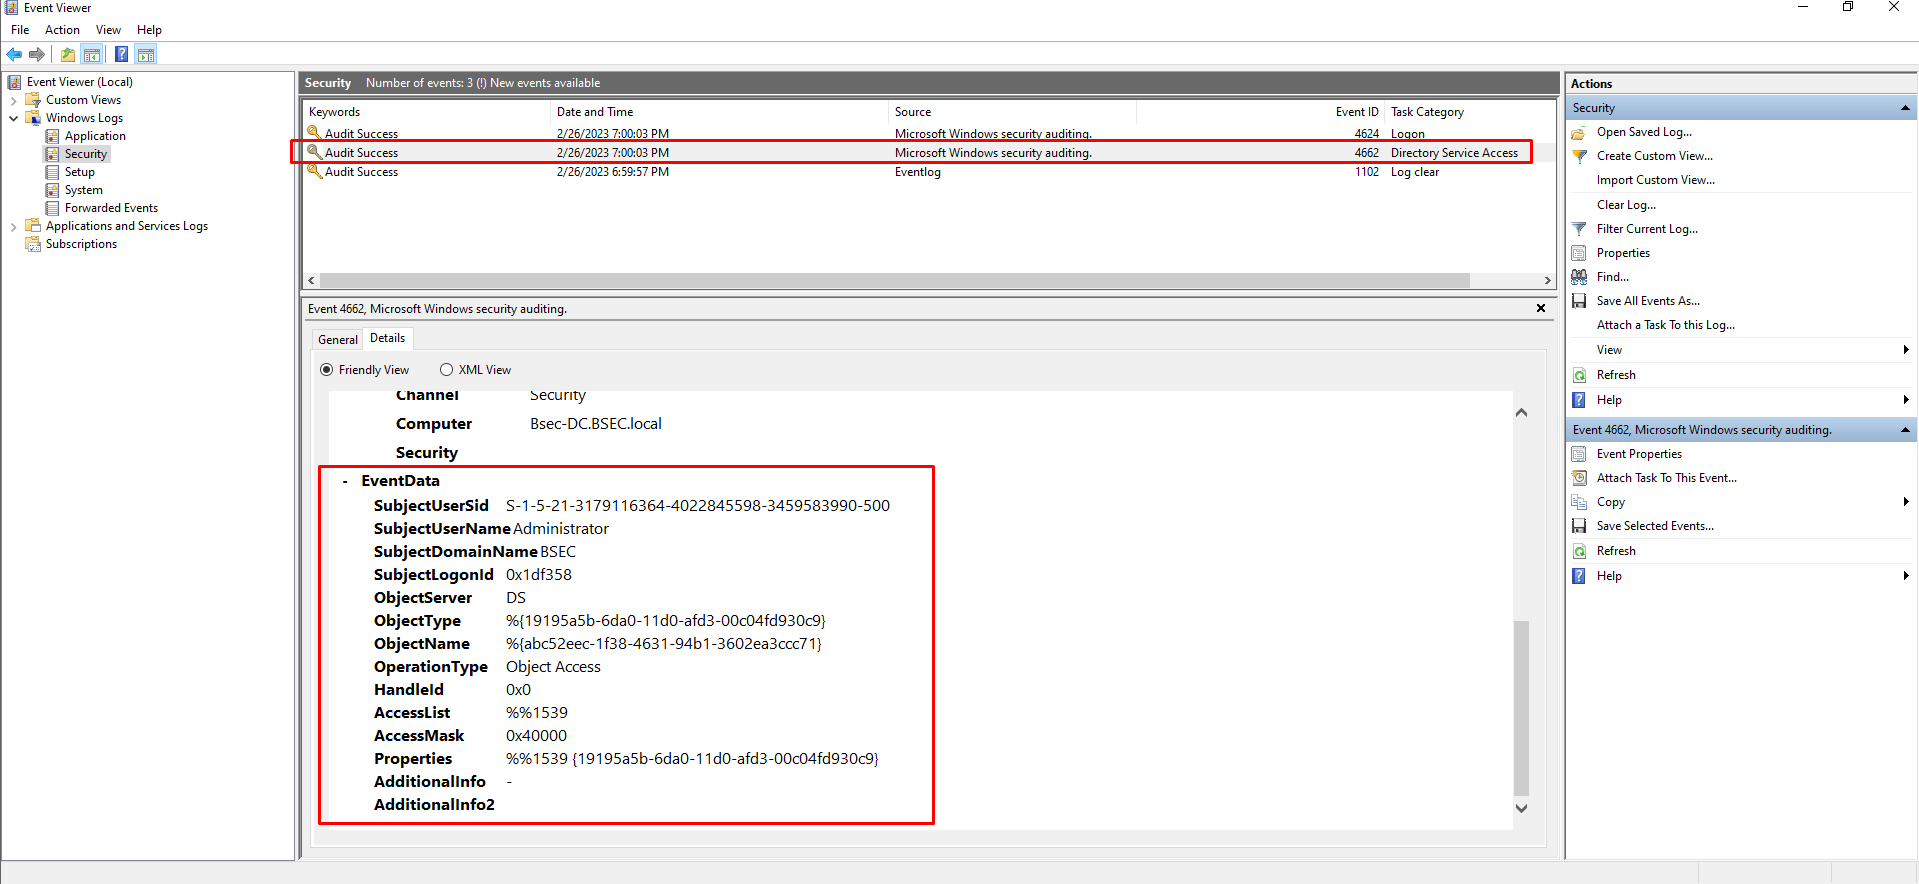Click details pane scroll-down arrow
This screenshot has height=884, width=1919.
coord(1521,809)
